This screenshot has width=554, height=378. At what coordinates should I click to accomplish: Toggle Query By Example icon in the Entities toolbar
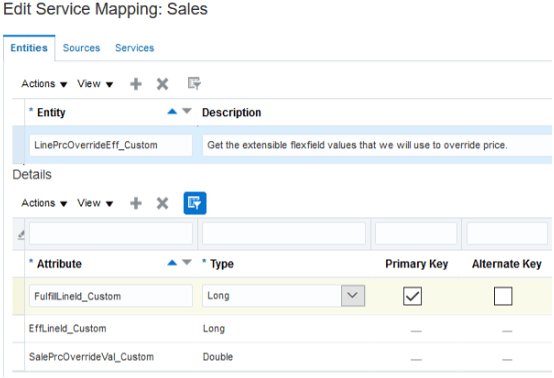pyautogui.click(x=194, y=83)
